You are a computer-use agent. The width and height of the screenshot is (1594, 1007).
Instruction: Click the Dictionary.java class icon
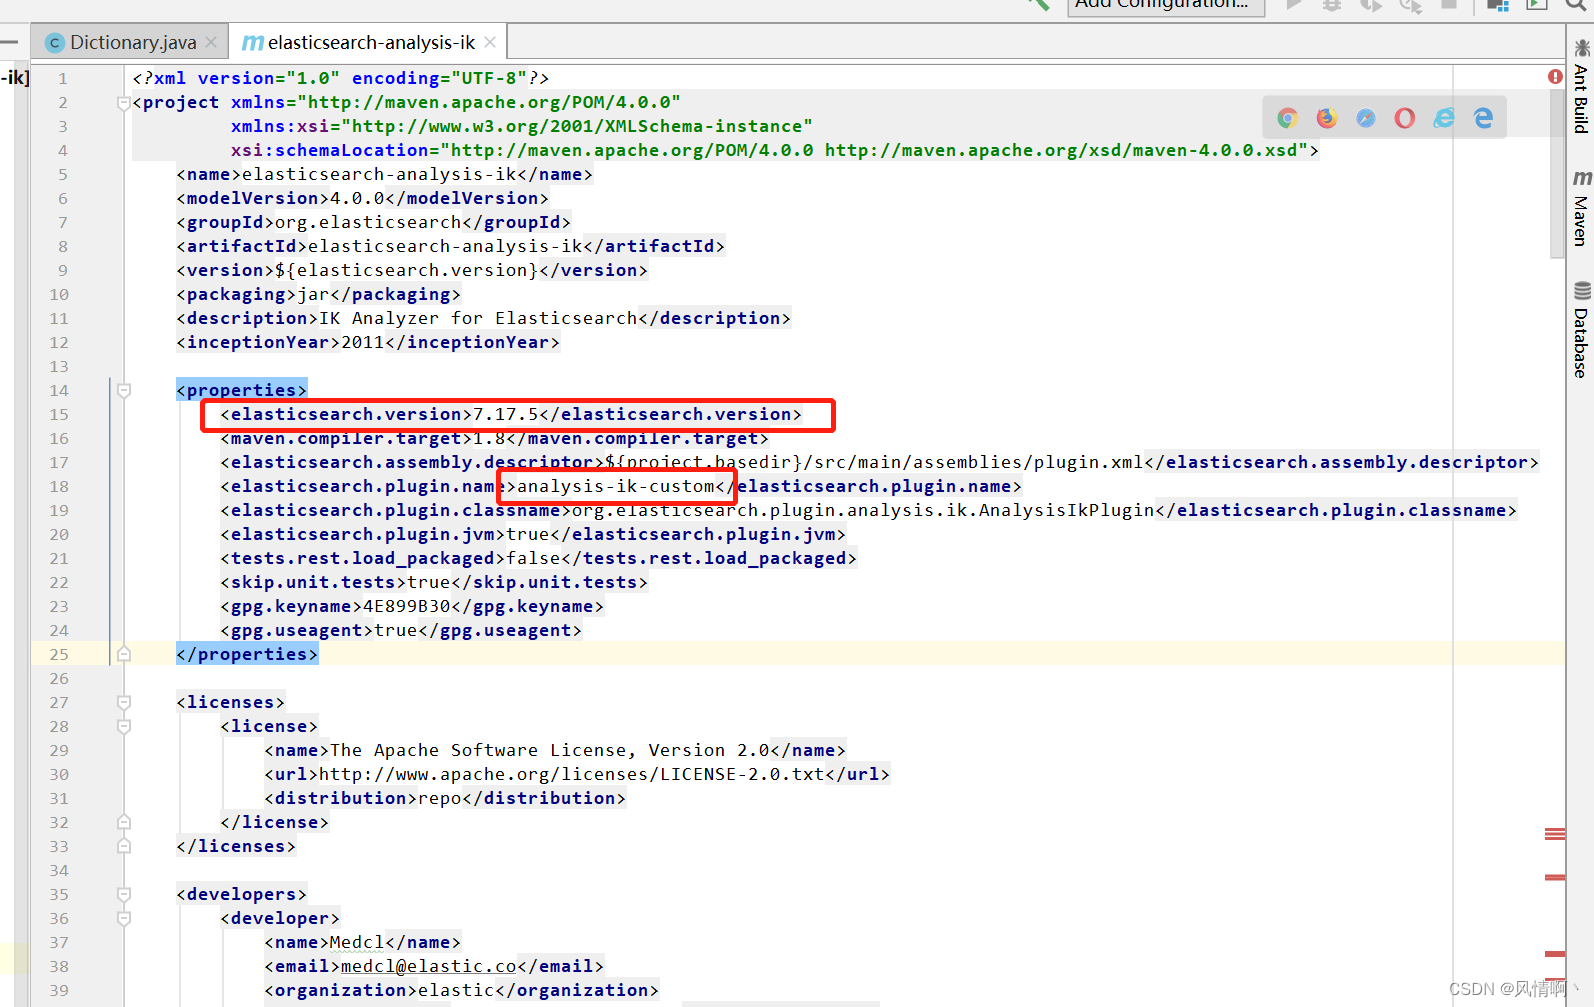pos(55,42)
